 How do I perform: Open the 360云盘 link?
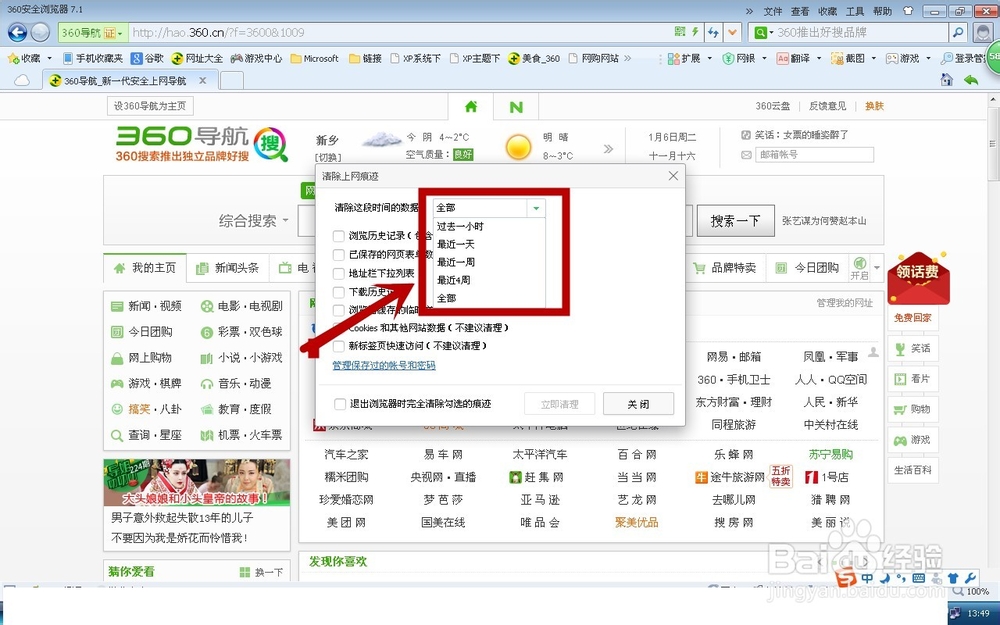click(773, 106)
